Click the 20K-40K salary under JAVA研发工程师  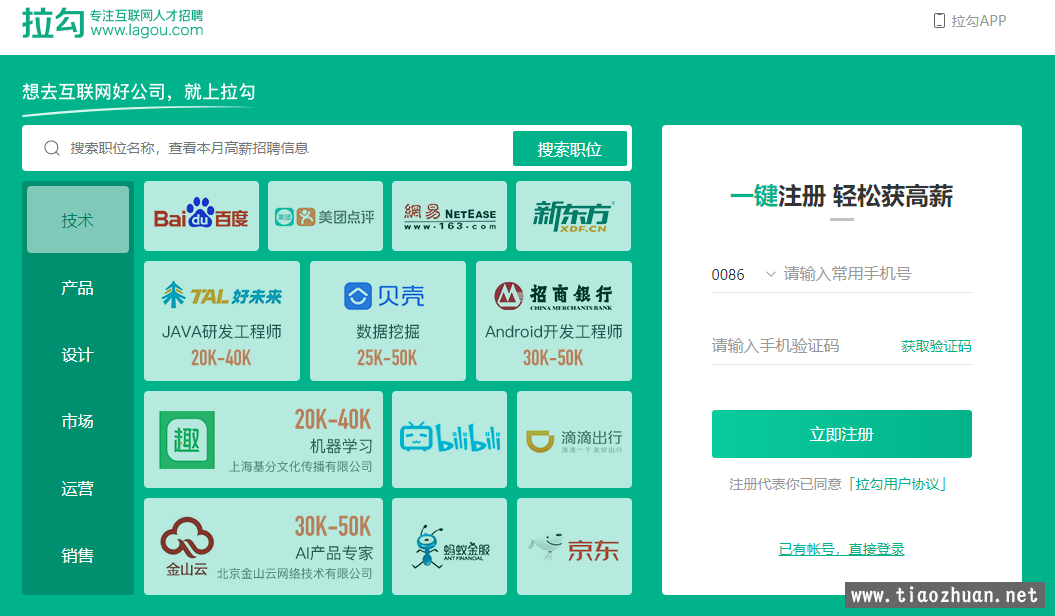point(221,358)
